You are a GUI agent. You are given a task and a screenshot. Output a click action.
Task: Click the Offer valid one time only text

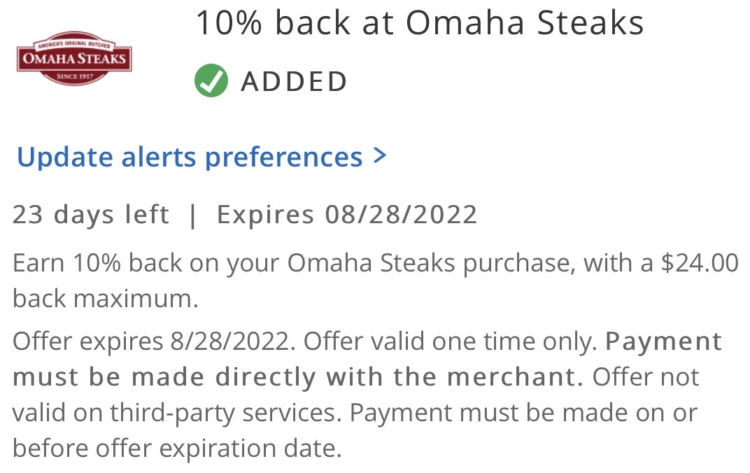[451, 341]
